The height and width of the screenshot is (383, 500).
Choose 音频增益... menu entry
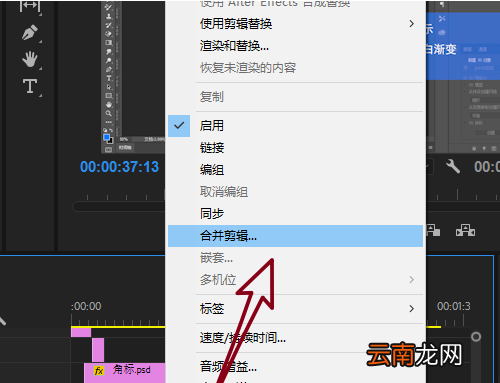tap(295, 367)
